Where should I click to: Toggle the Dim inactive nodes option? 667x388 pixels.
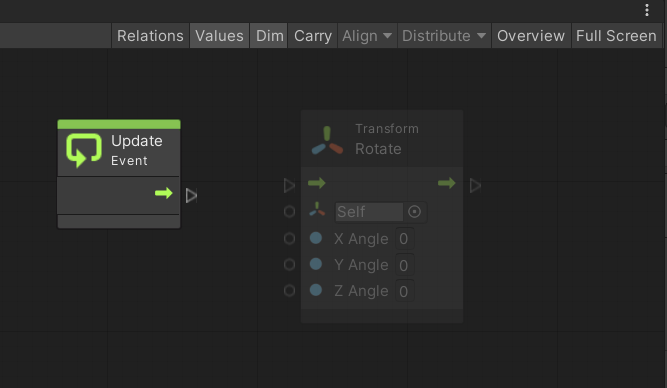tap(269, 36)
